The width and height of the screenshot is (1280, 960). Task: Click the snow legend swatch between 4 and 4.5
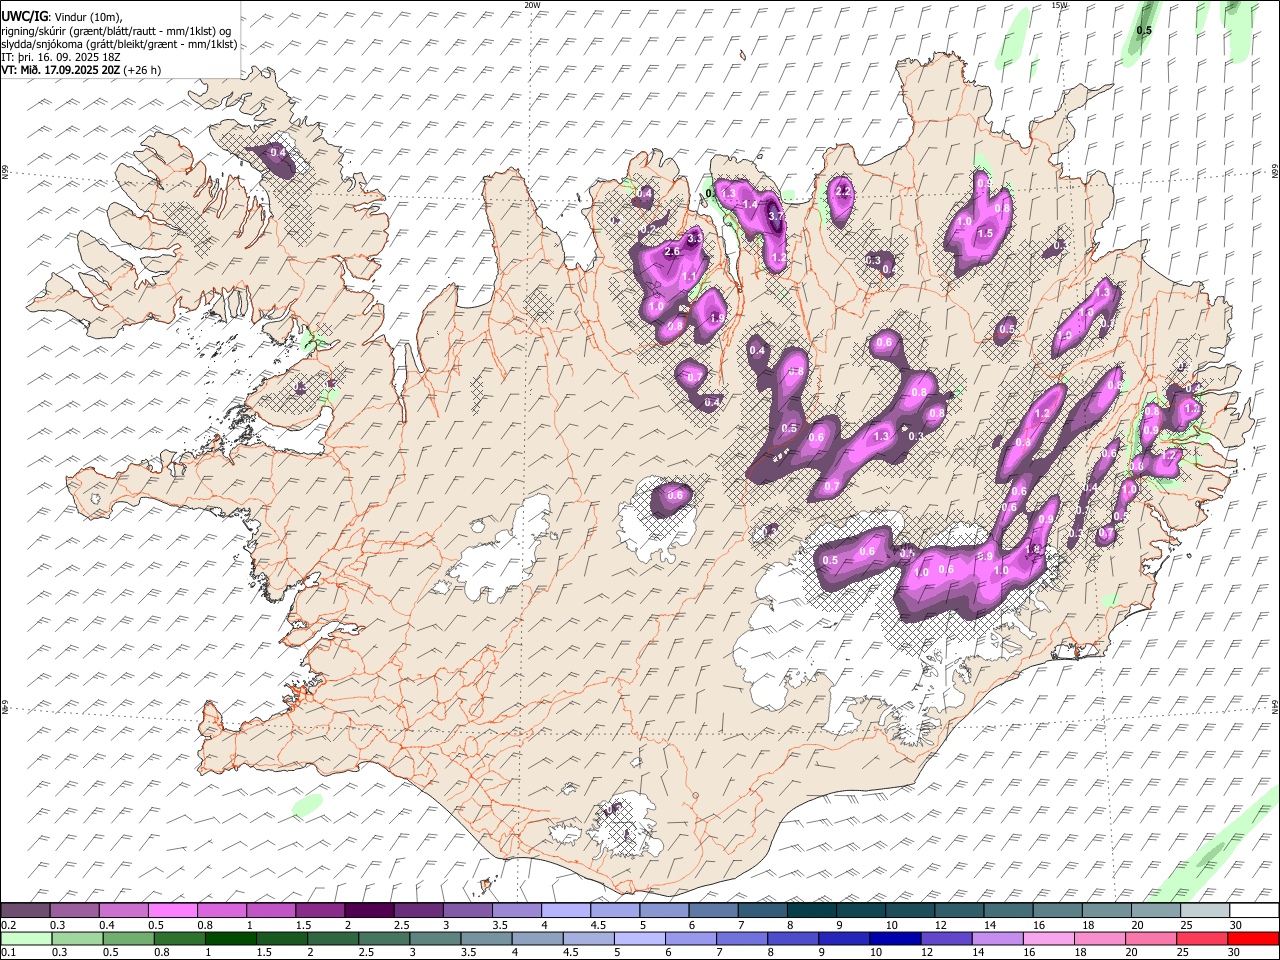click(x=564, y=911)
